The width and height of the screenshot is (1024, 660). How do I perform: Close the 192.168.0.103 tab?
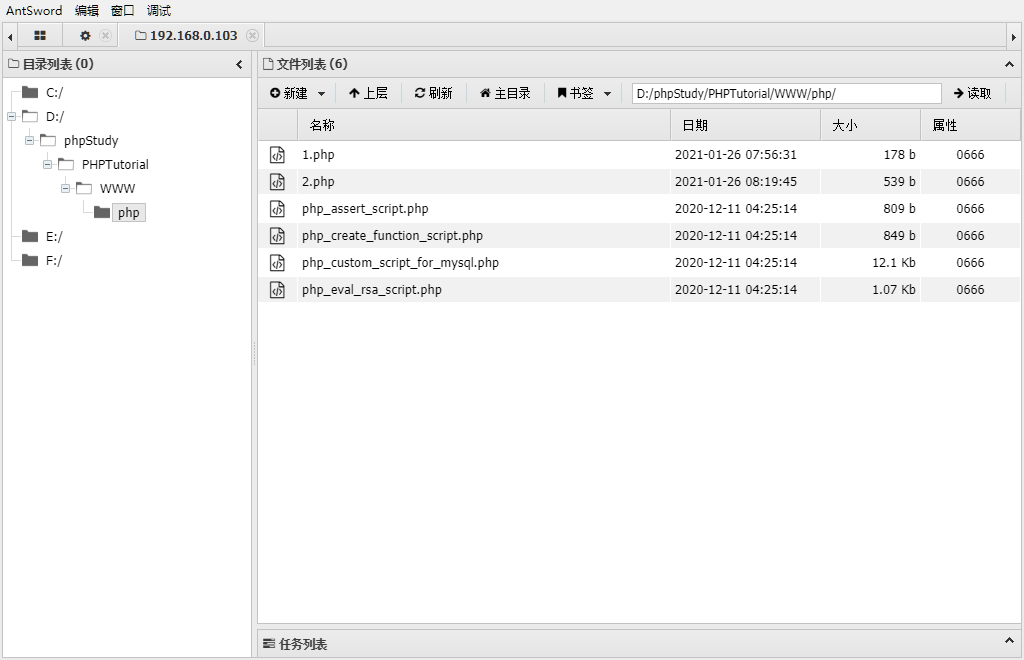pos(252,36)
